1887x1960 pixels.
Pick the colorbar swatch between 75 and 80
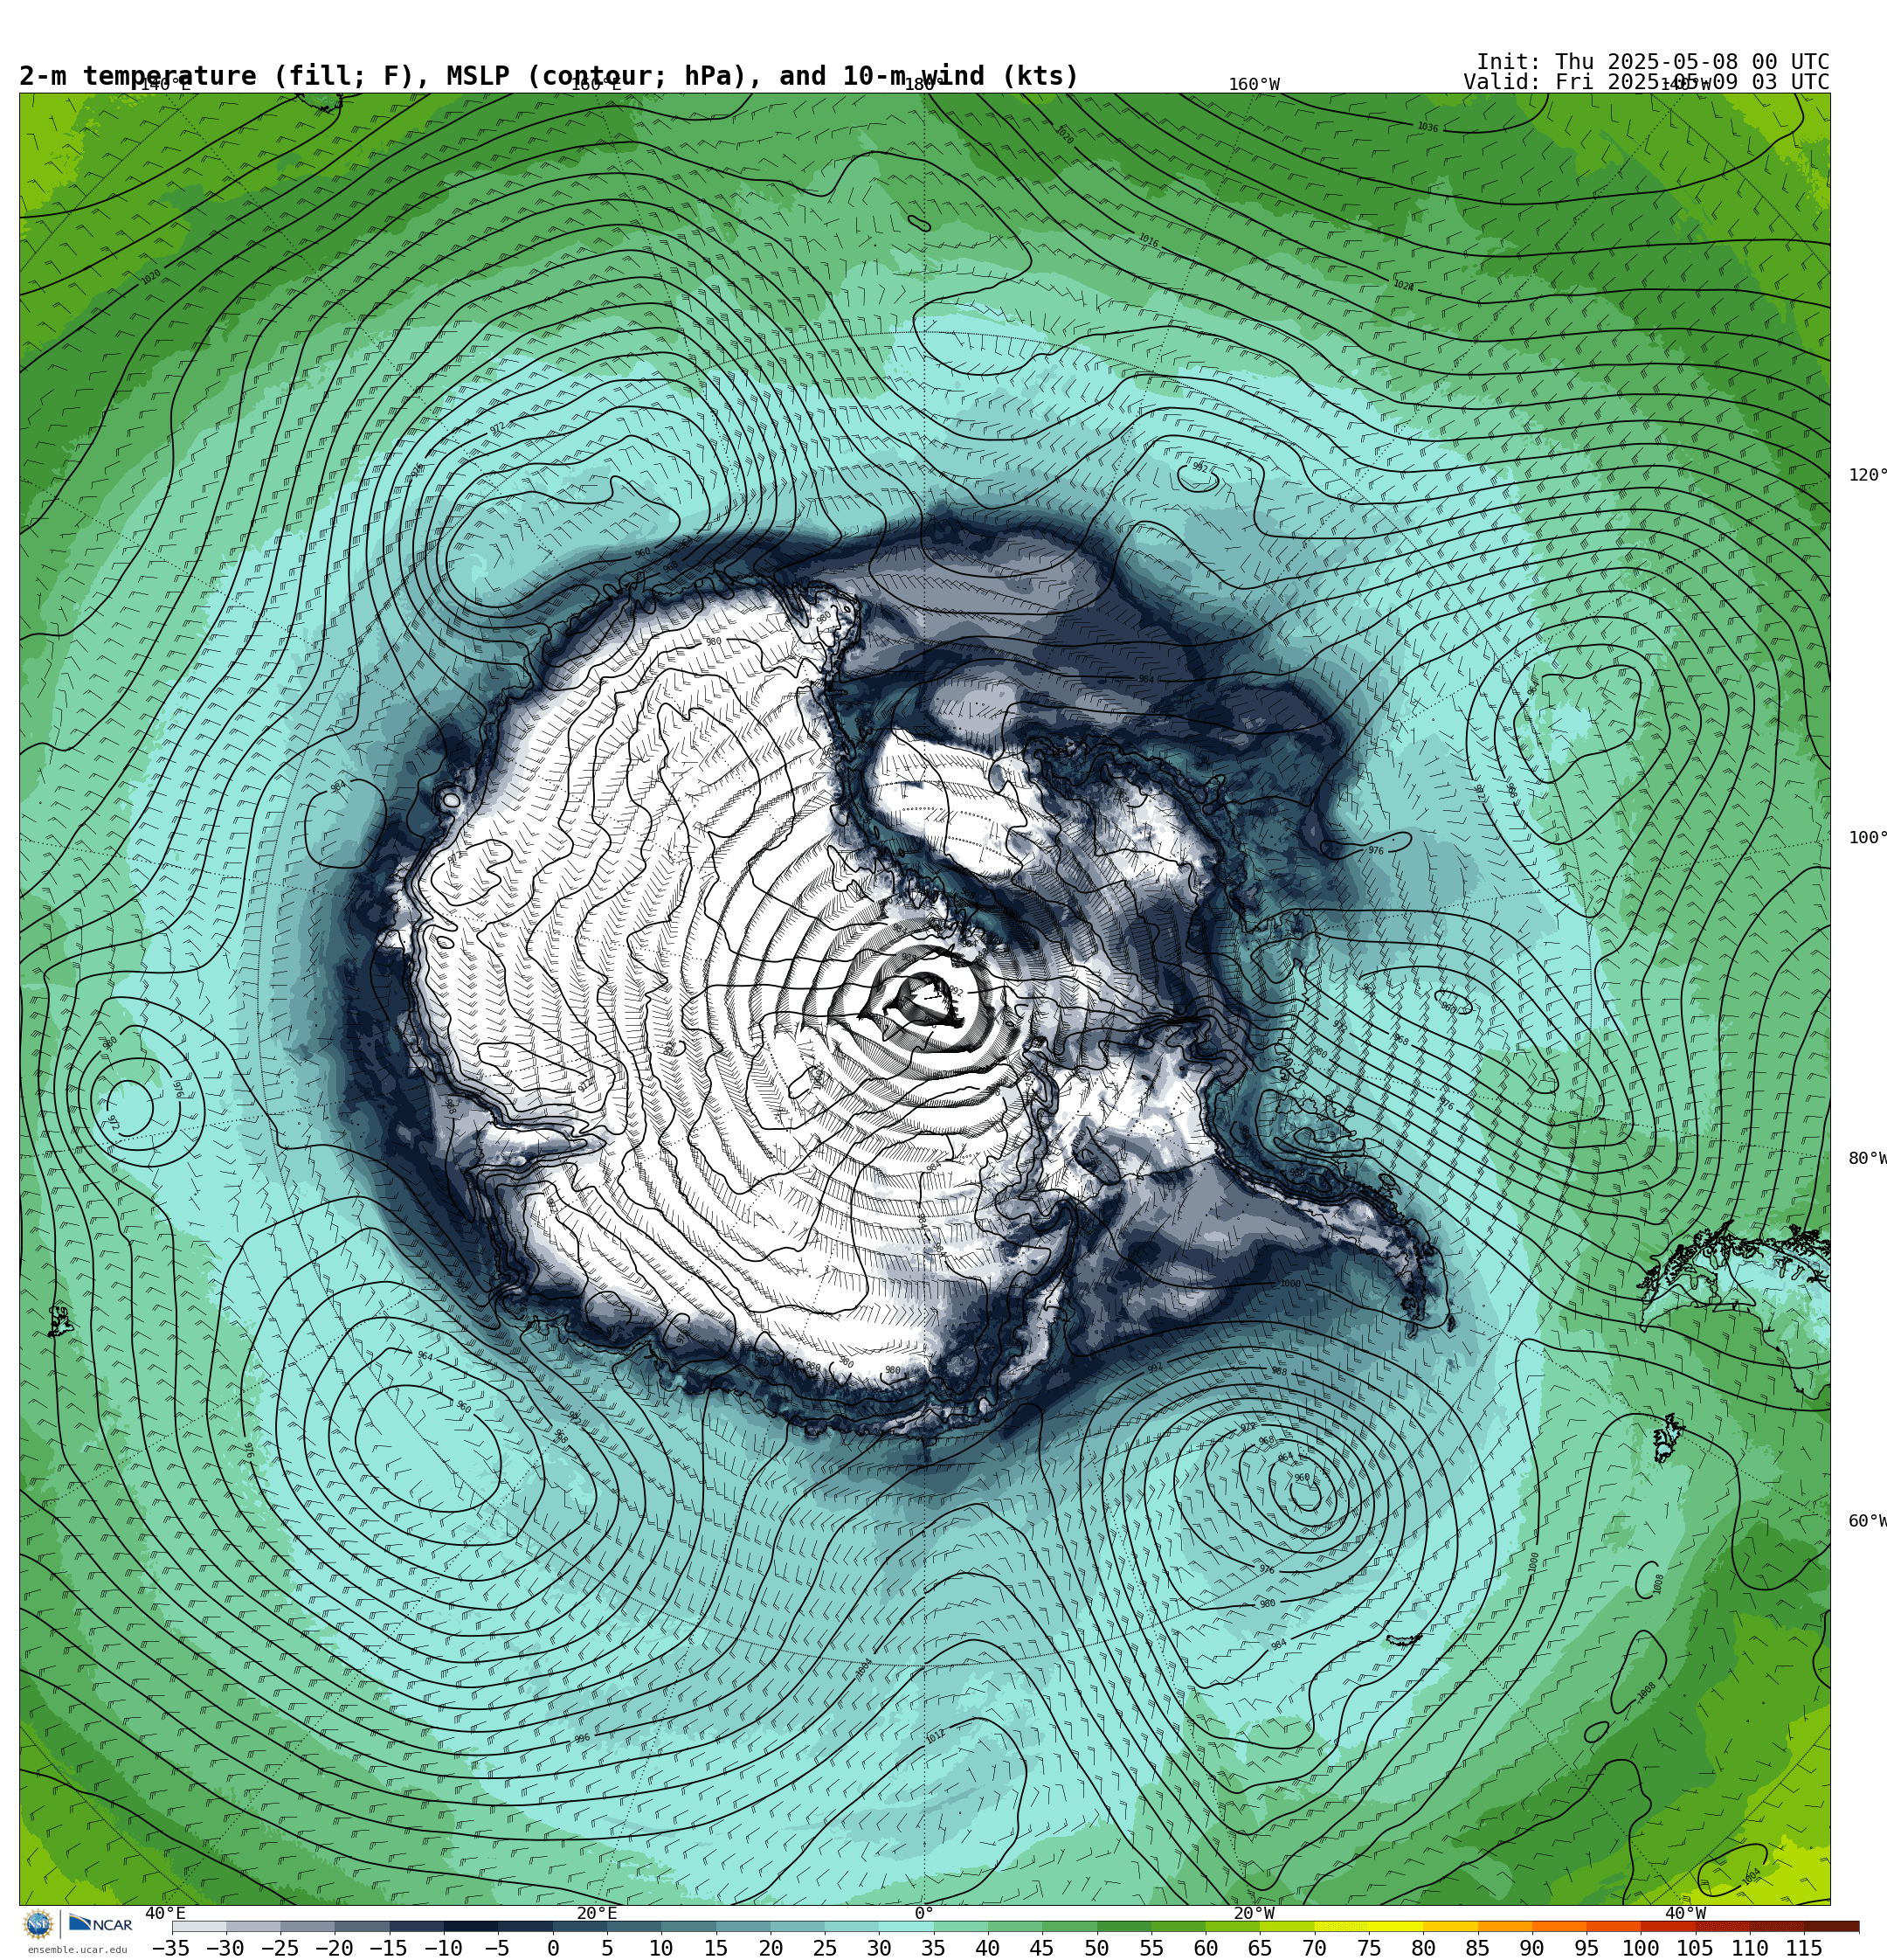tap(1395, 1926)
